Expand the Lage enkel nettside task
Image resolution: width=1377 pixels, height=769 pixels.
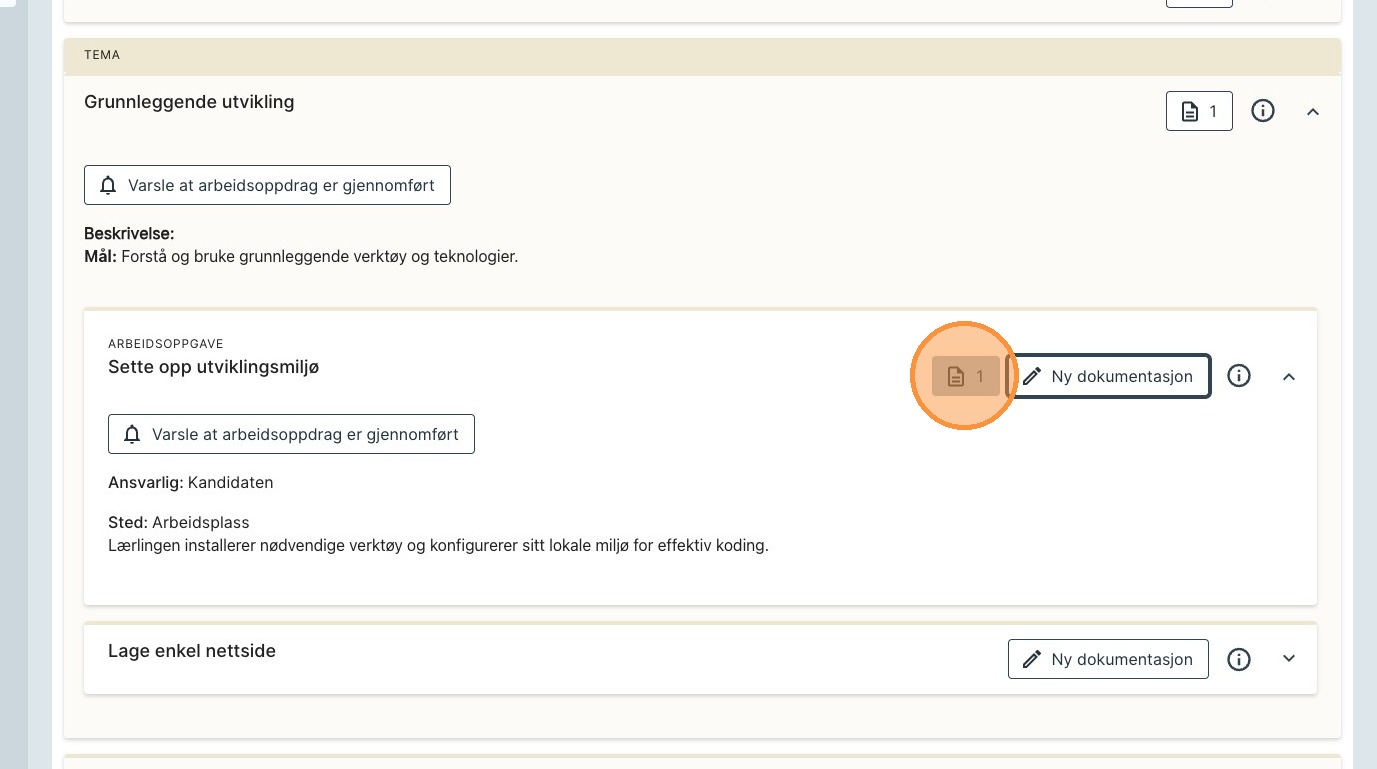(x=1289, y=659)
